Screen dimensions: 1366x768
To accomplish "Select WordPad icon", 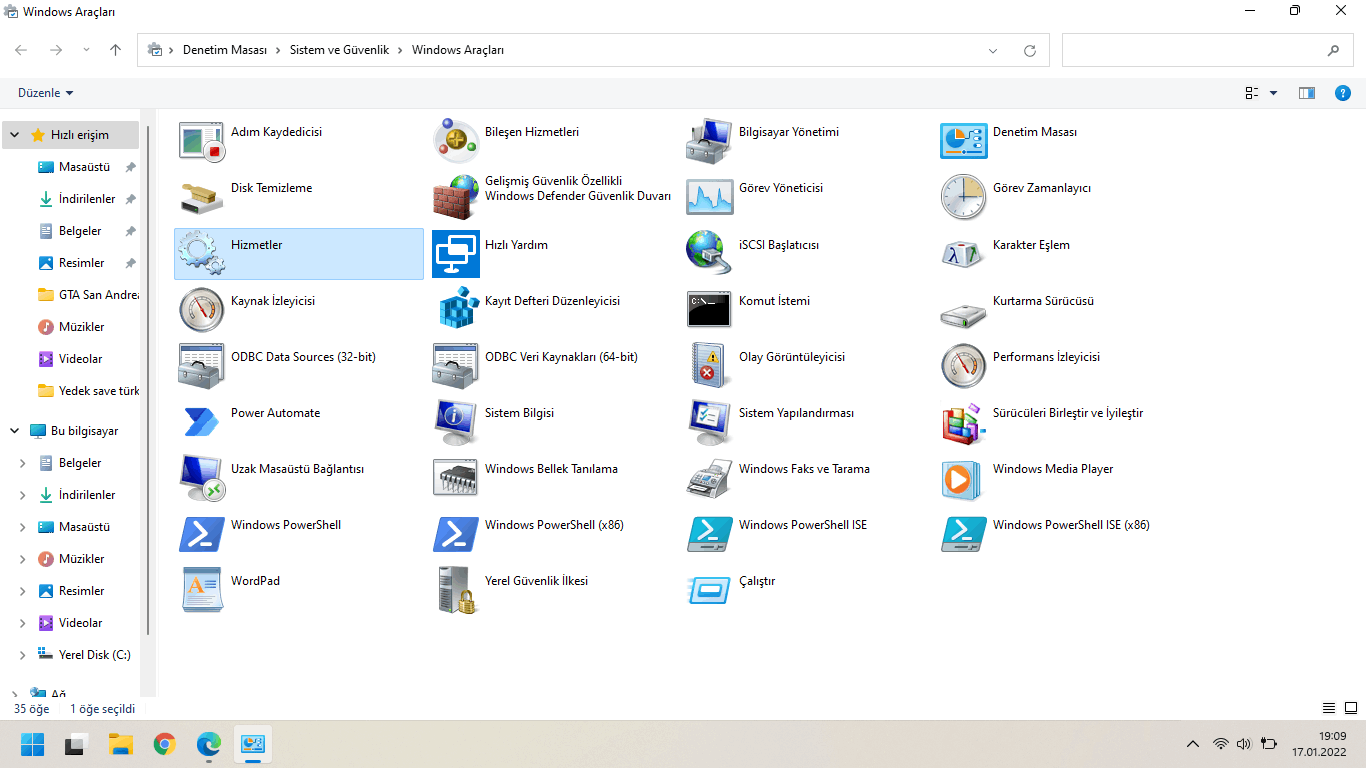I will (202, 589).
